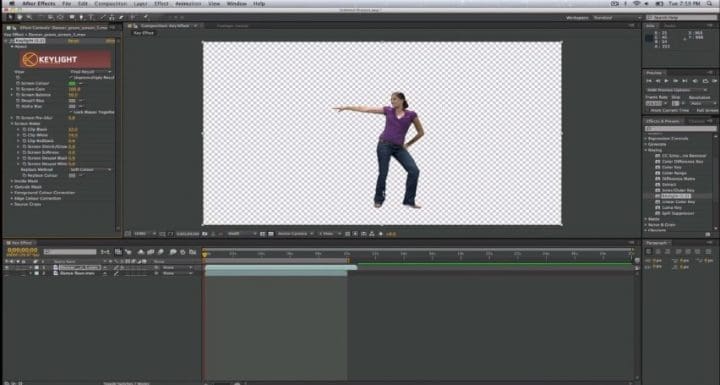Open the Window menu
Viewport: 720px width, 385px height.
237,4
